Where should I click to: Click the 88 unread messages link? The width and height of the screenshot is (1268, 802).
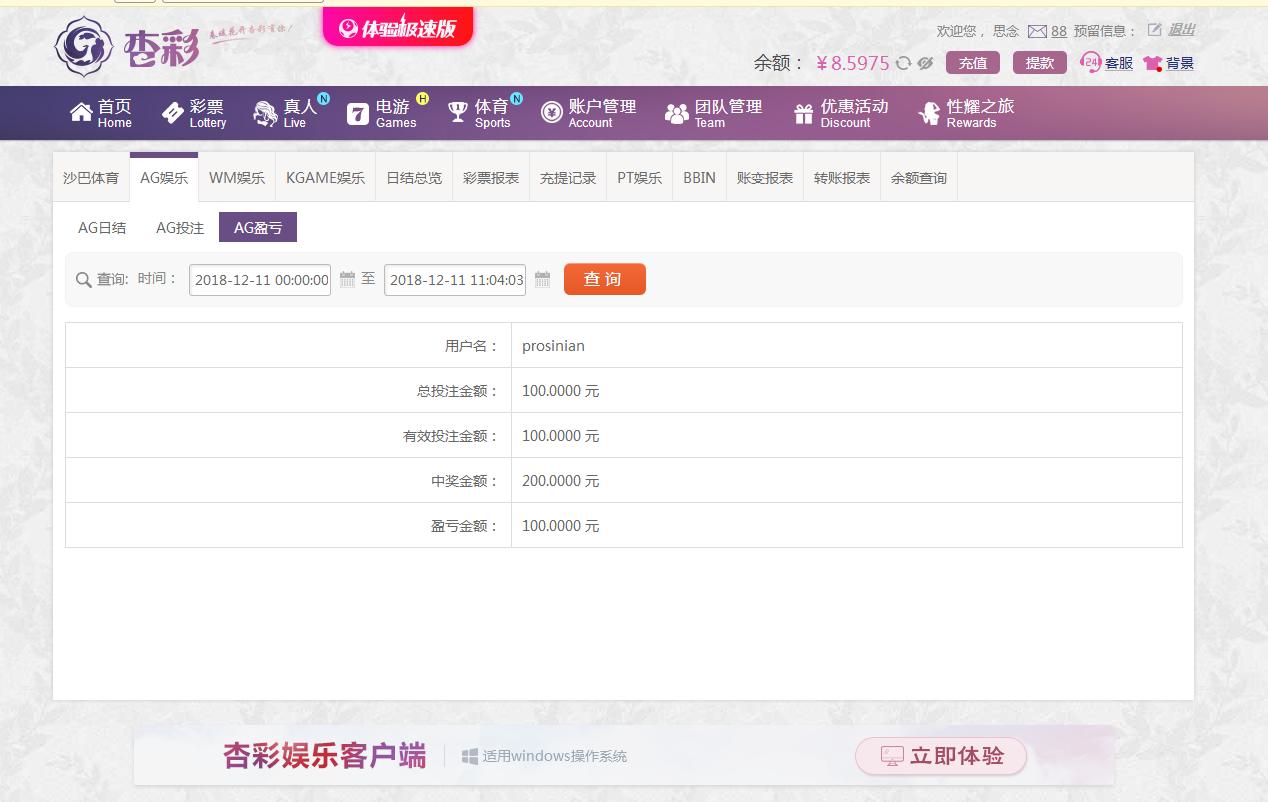[1059, 31]
